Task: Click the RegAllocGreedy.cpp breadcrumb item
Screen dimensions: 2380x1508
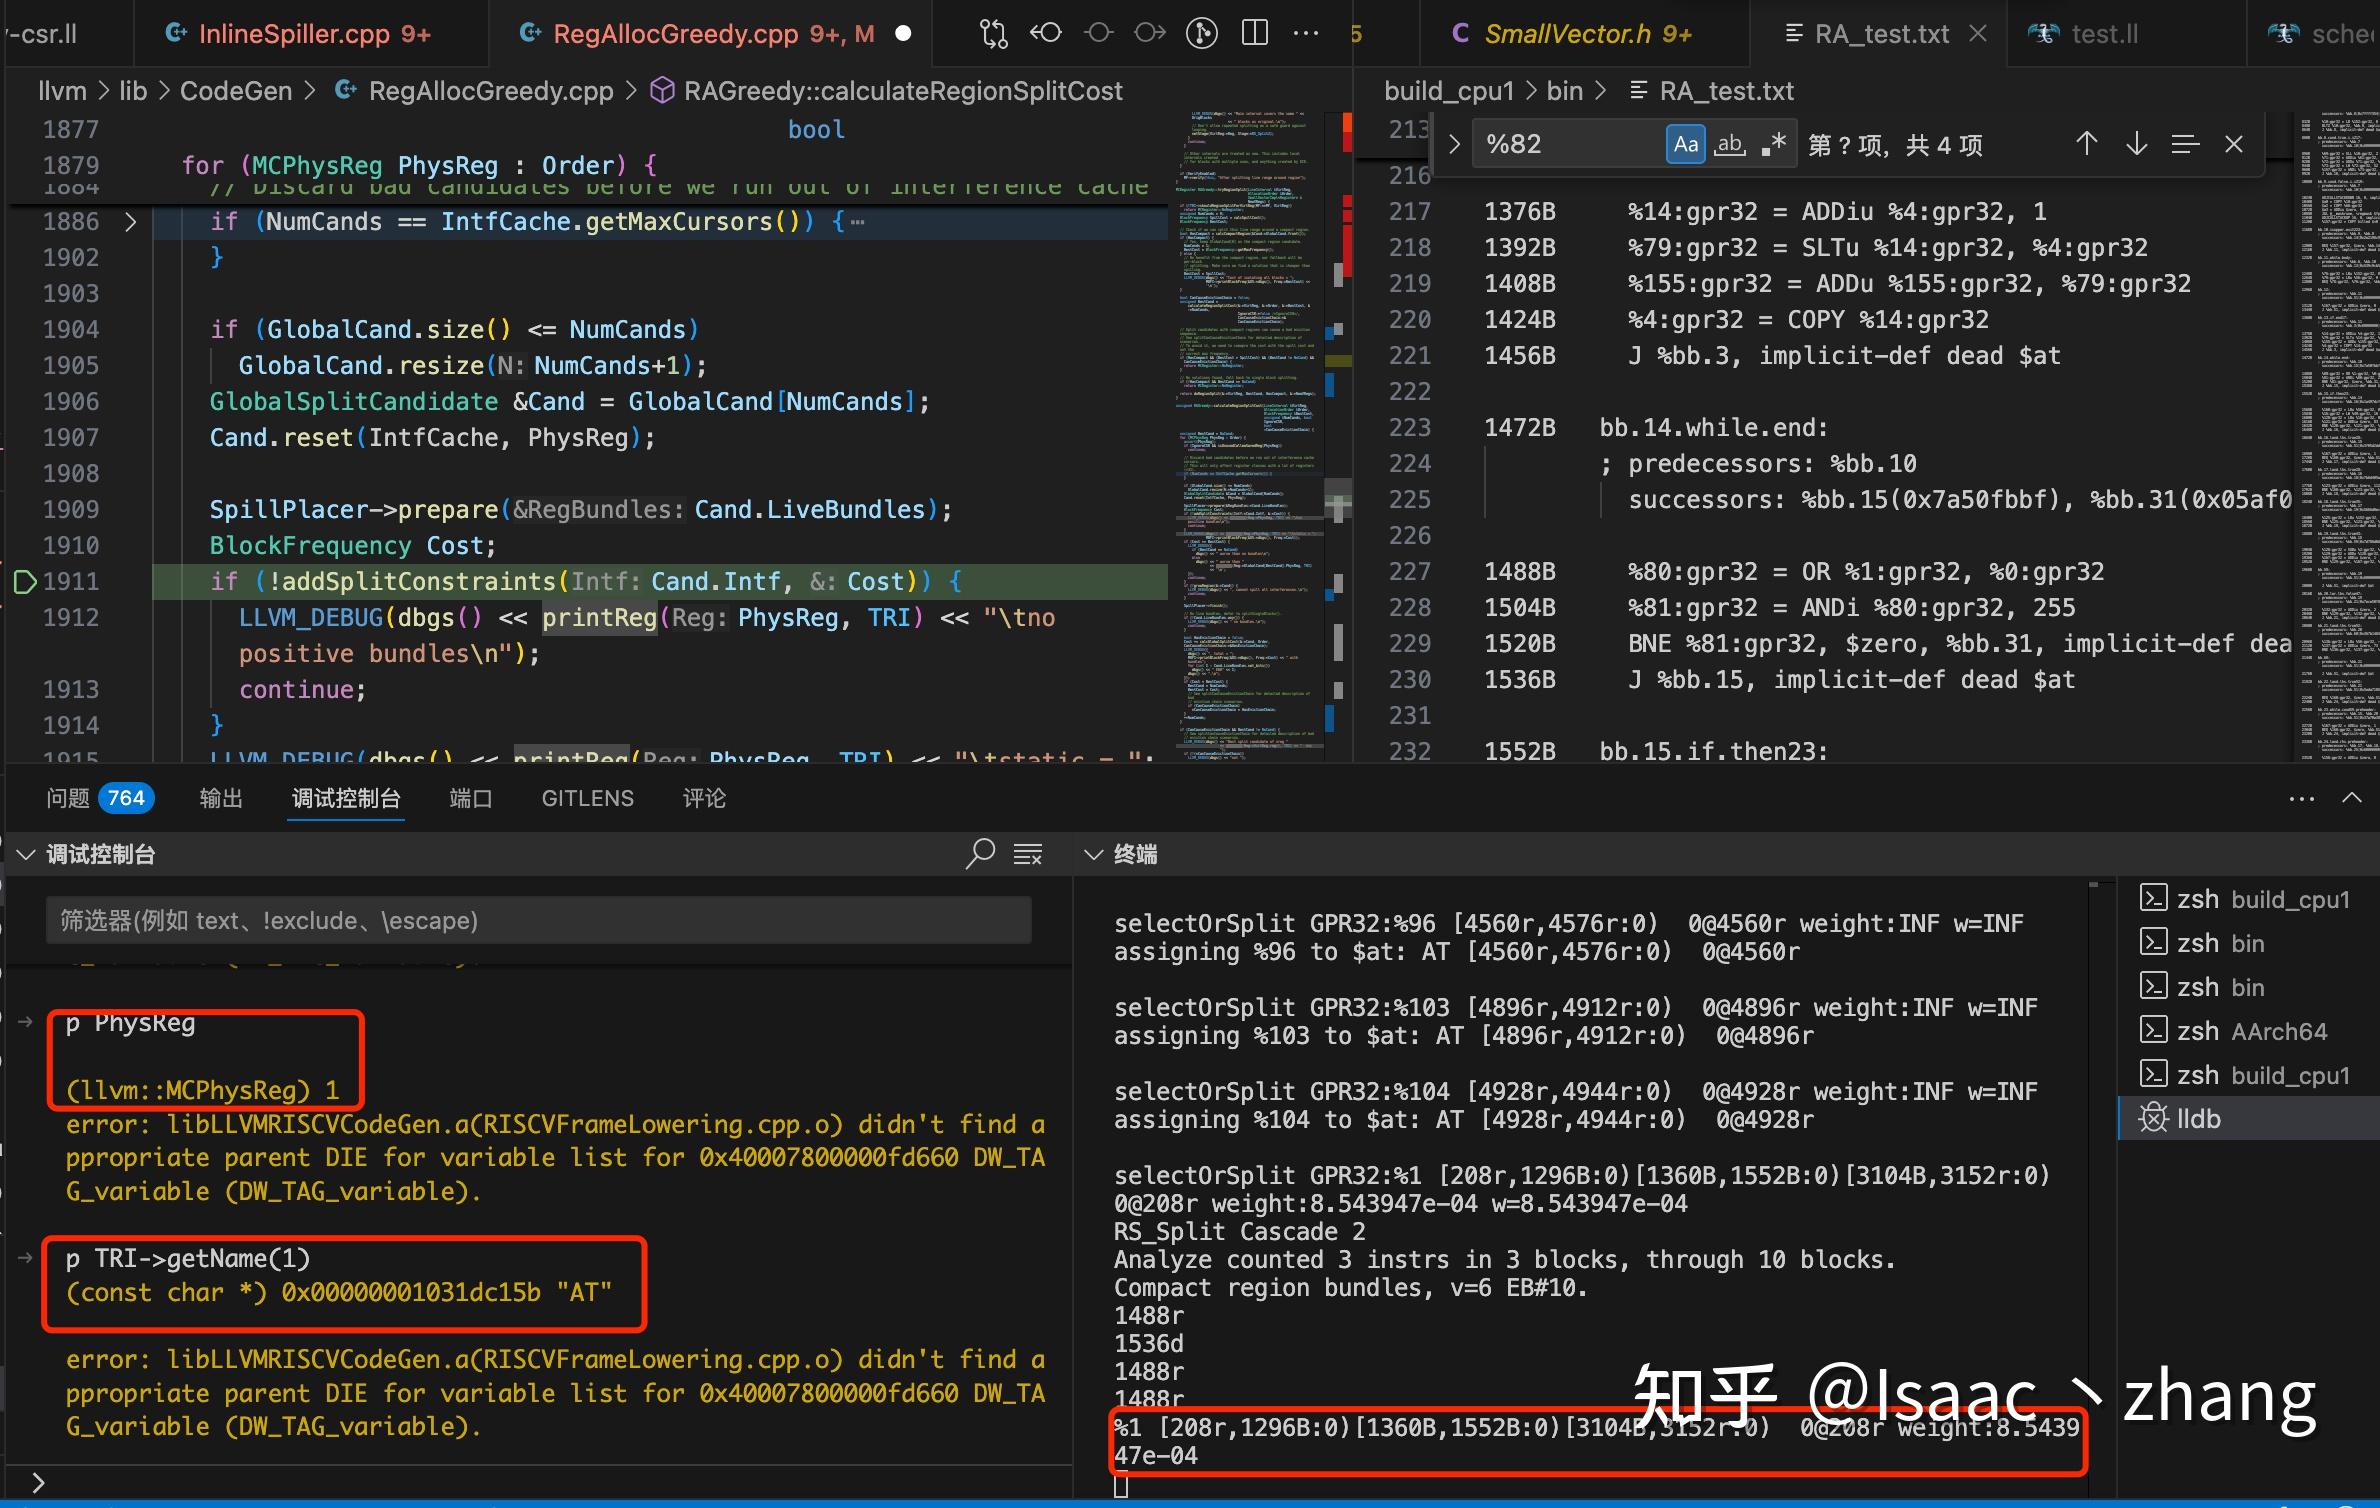Action: [490, 91]
